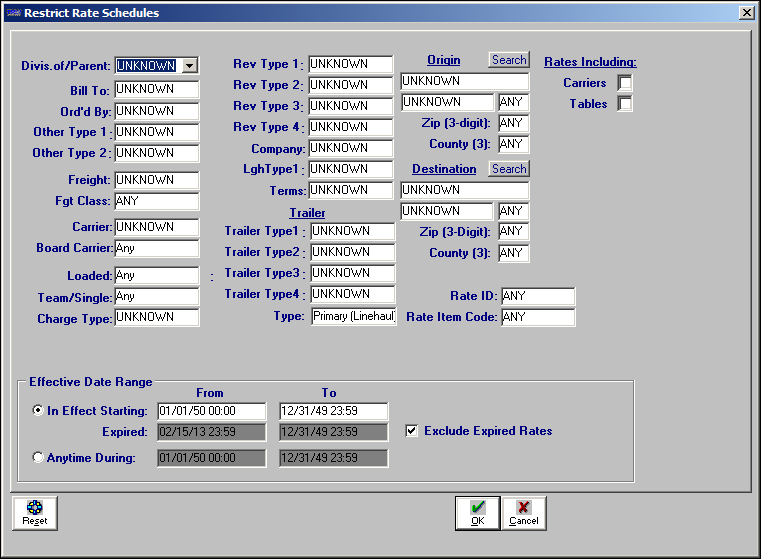Screen dimensions: 761x559
Task: Click the Destination underlined heading
Action: click(444, 169)
